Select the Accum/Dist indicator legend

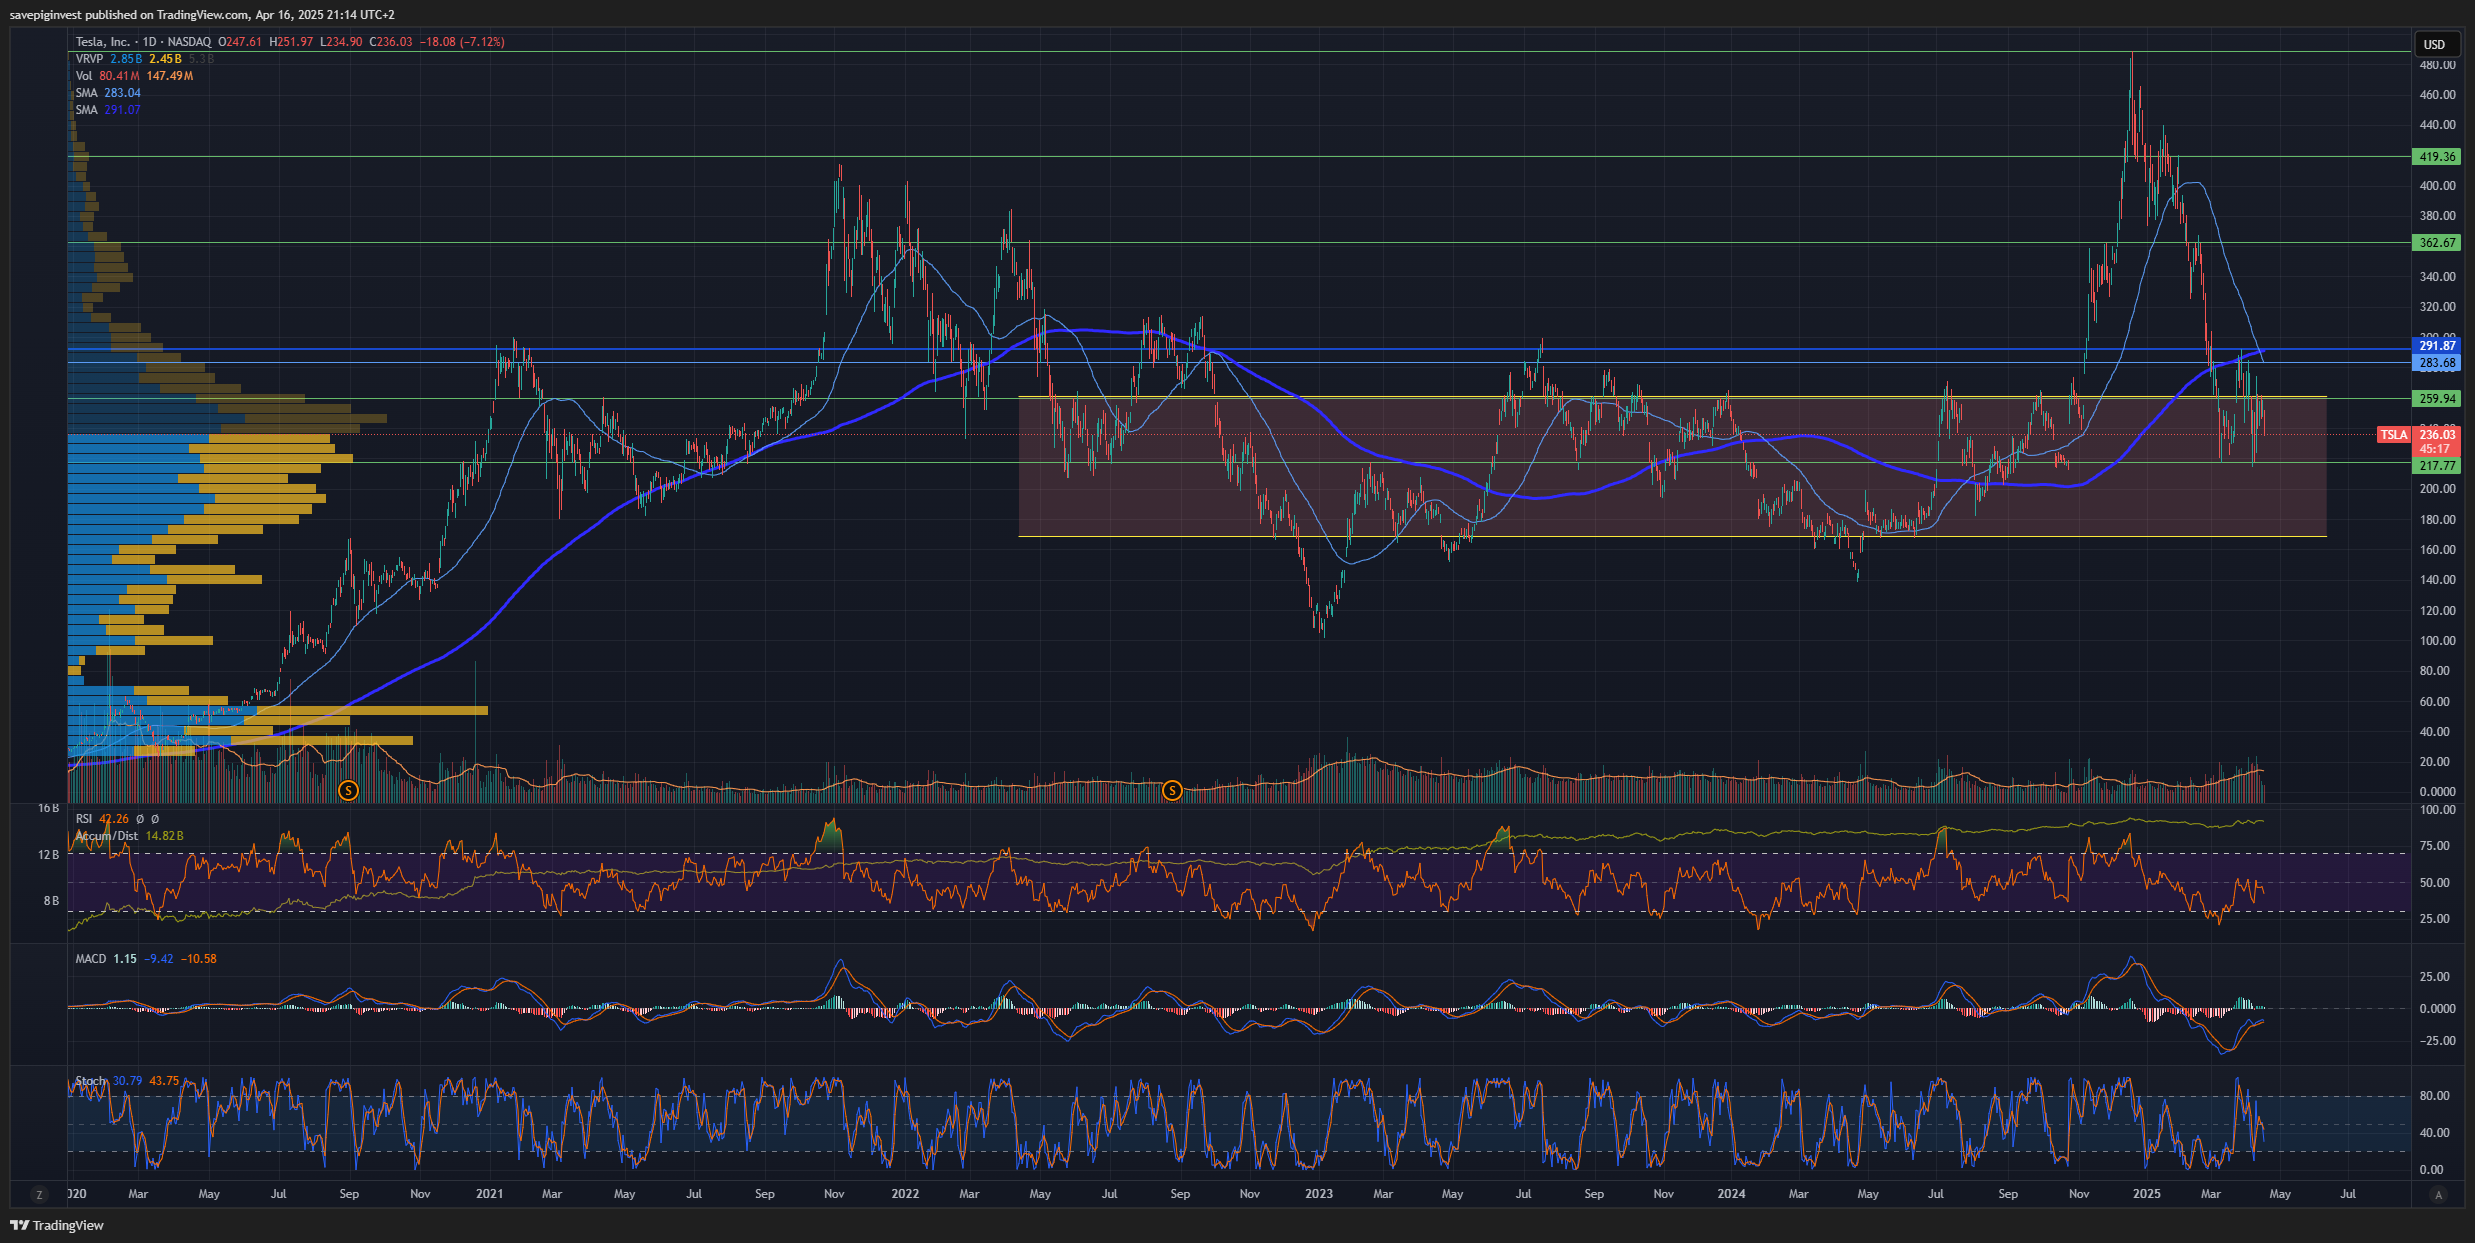point(129,836)
